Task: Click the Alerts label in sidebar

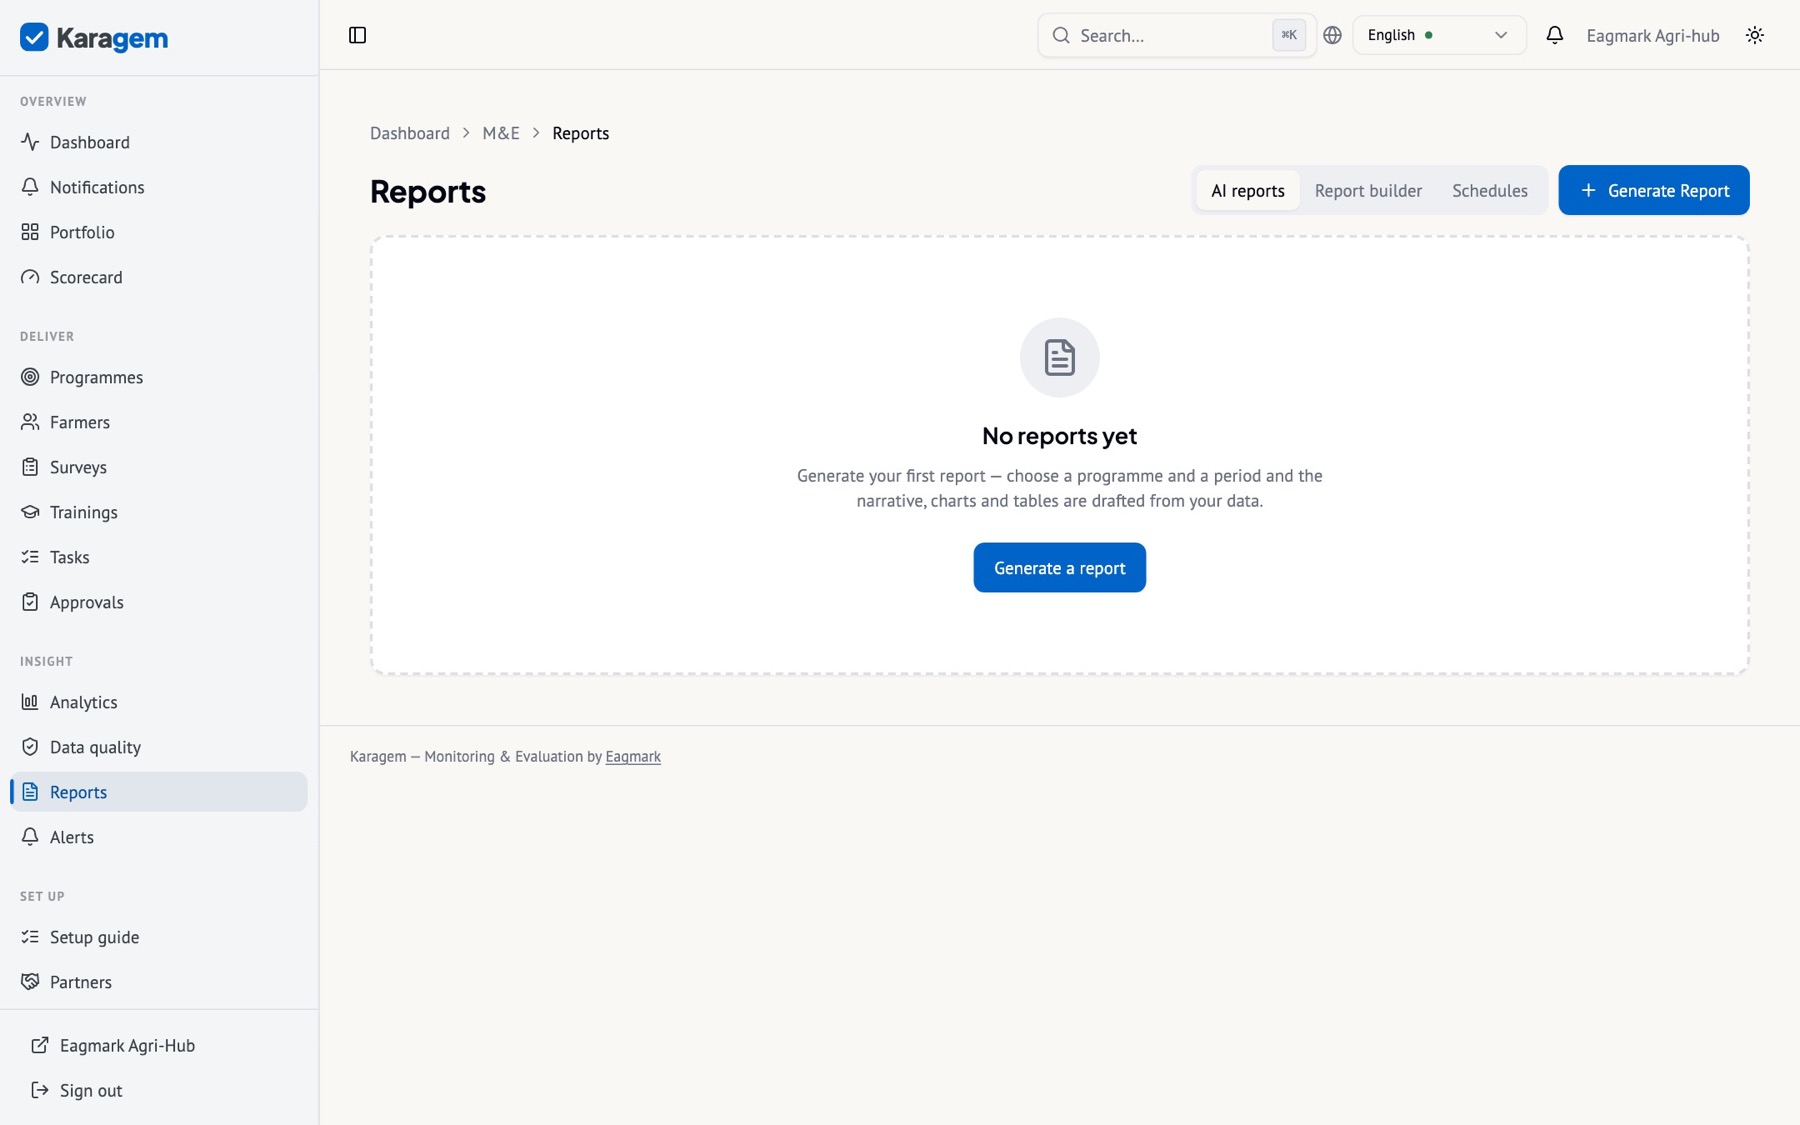Action: point(72,837)
